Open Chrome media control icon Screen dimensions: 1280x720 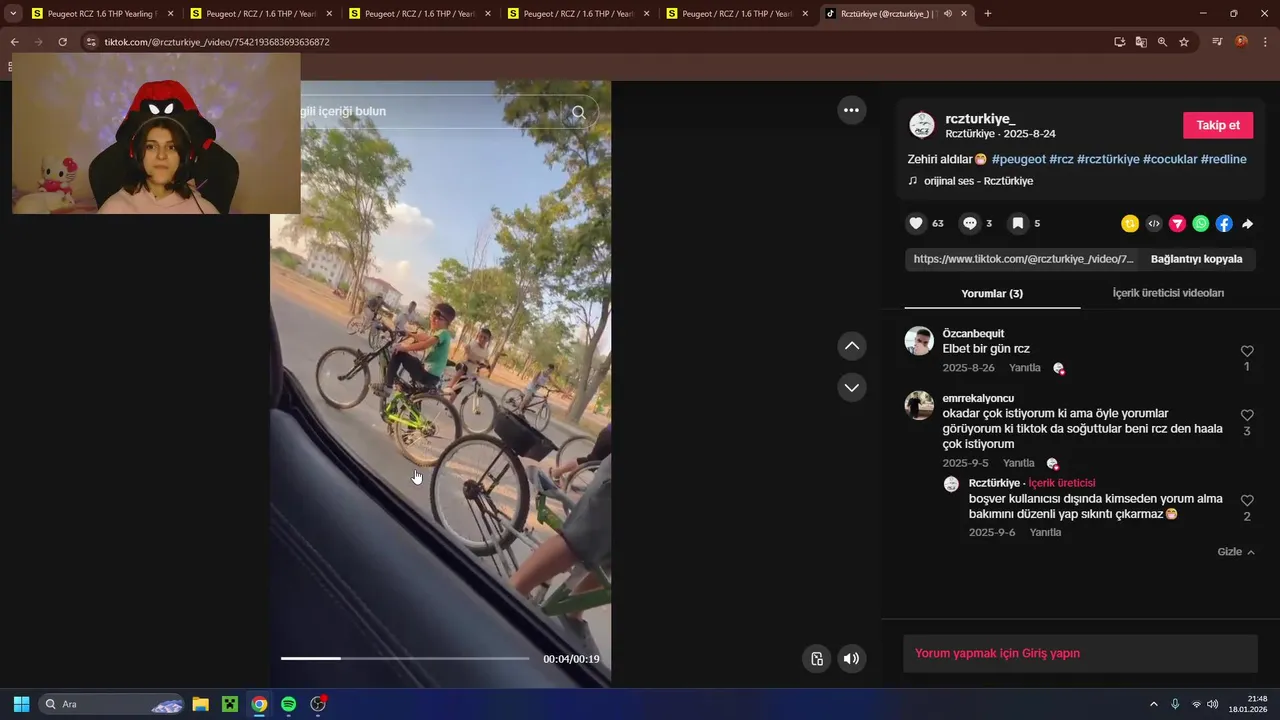(x=1217, y=42)
